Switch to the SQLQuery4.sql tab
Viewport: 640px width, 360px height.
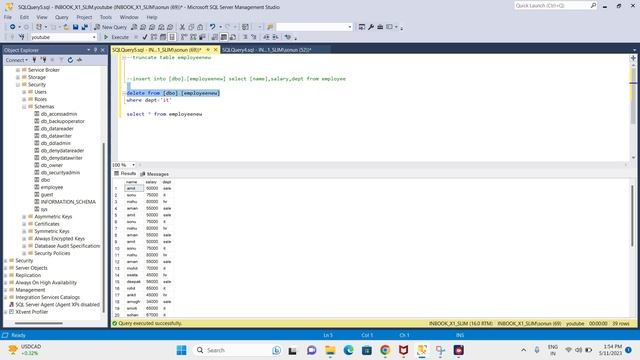point(267,50)
